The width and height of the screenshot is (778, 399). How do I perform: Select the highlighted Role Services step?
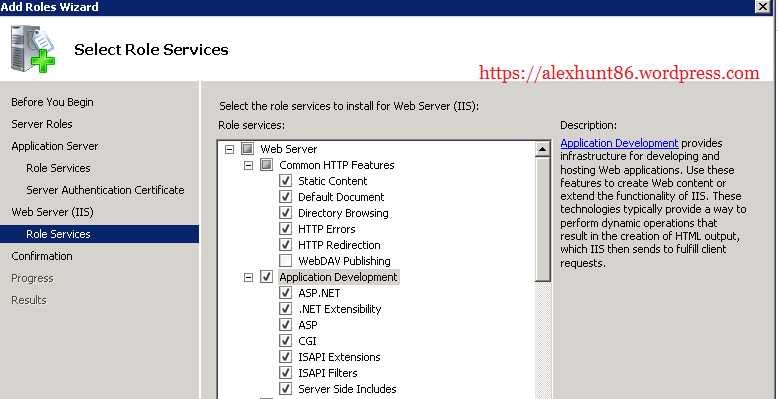99,234
